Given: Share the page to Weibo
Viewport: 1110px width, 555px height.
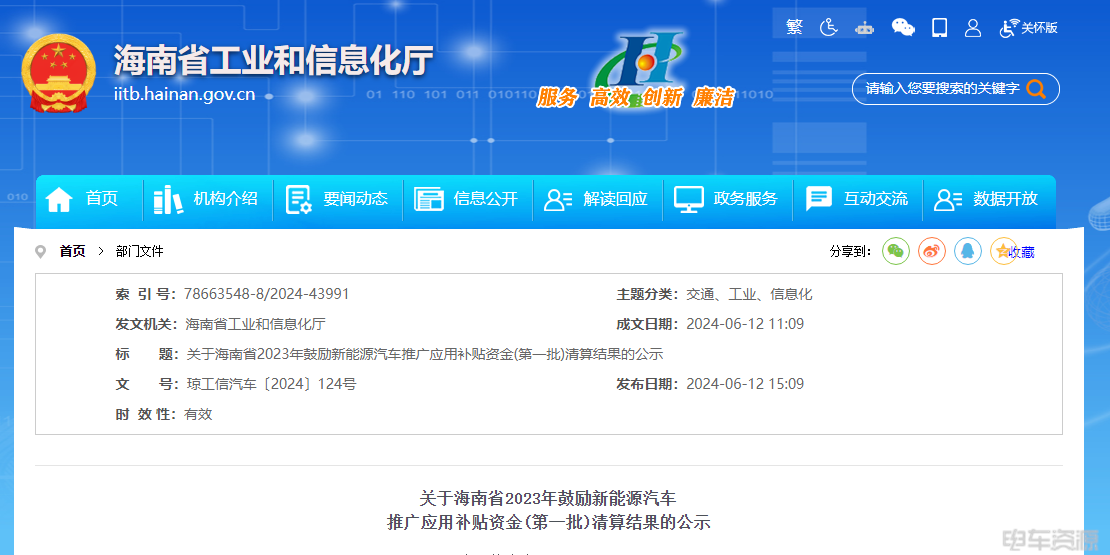Looking at the screenshot, I should (x=932, y=251).
